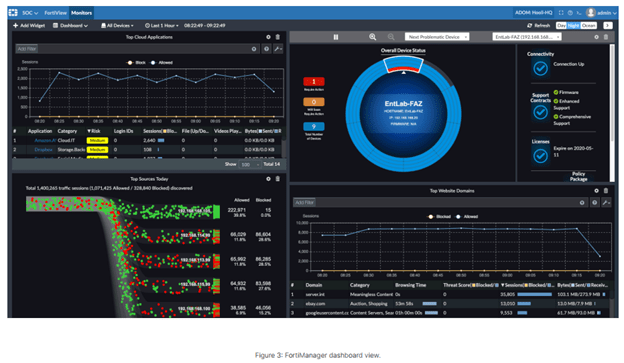Open the EntLab-FAZ device dropdown
Viewport: 624px width, 363px height.
(527, 37)
